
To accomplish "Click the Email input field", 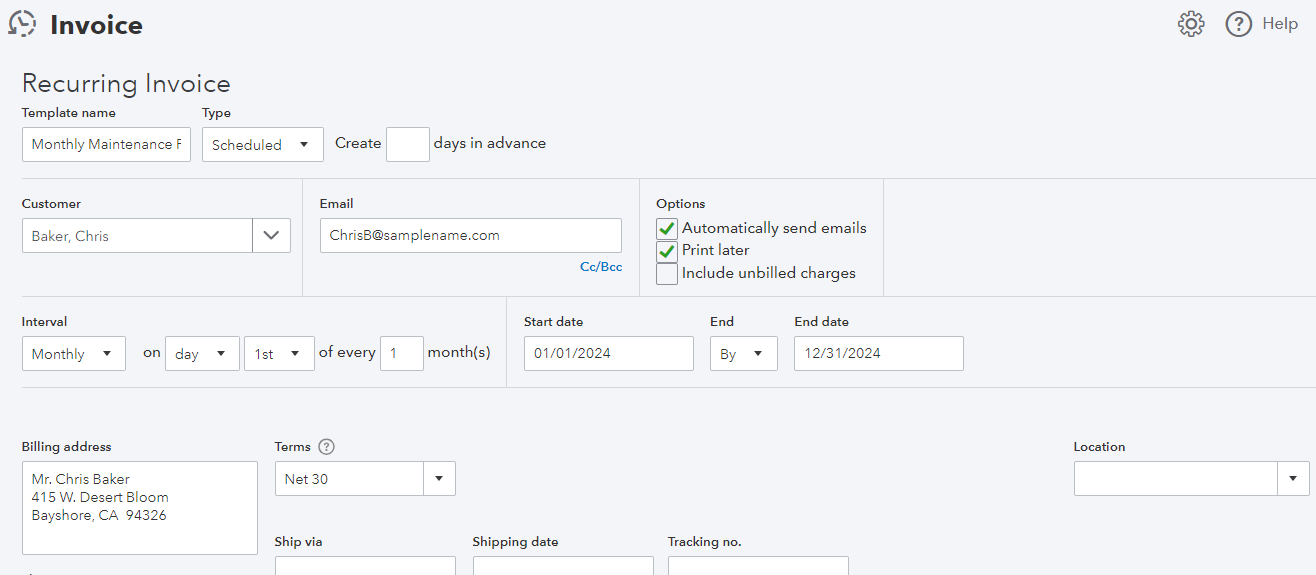I will 471,236.
